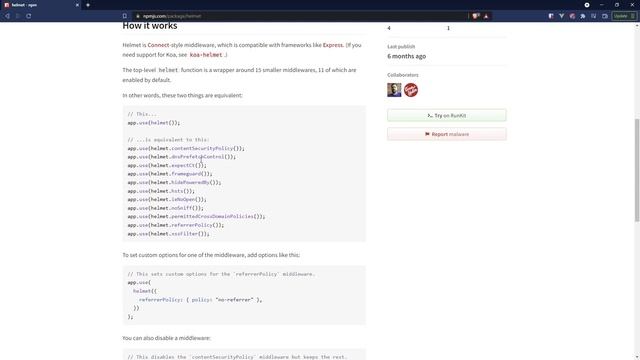This screenshot has width=640, height=360.
Task: Click the helmet.xssFilter() code line
Action: coord(169,233)
